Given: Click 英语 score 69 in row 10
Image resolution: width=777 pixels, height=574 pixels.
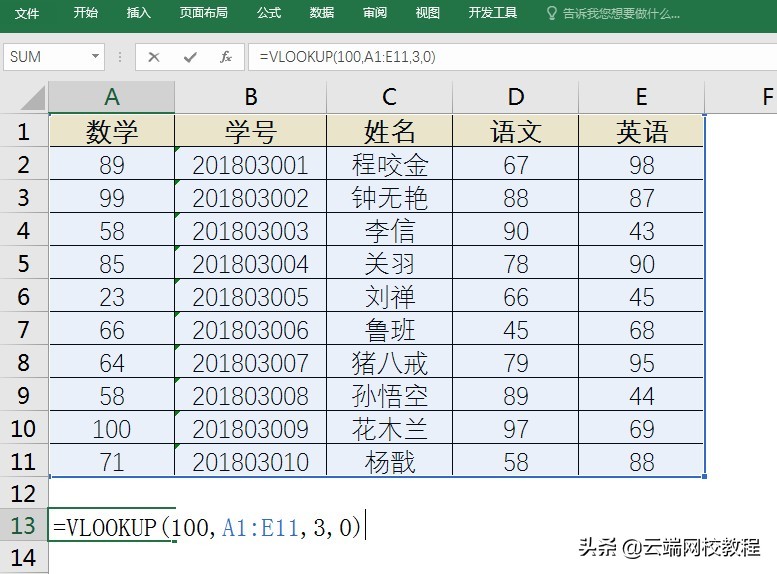Looking at the screenshot, I should (641, 428).
